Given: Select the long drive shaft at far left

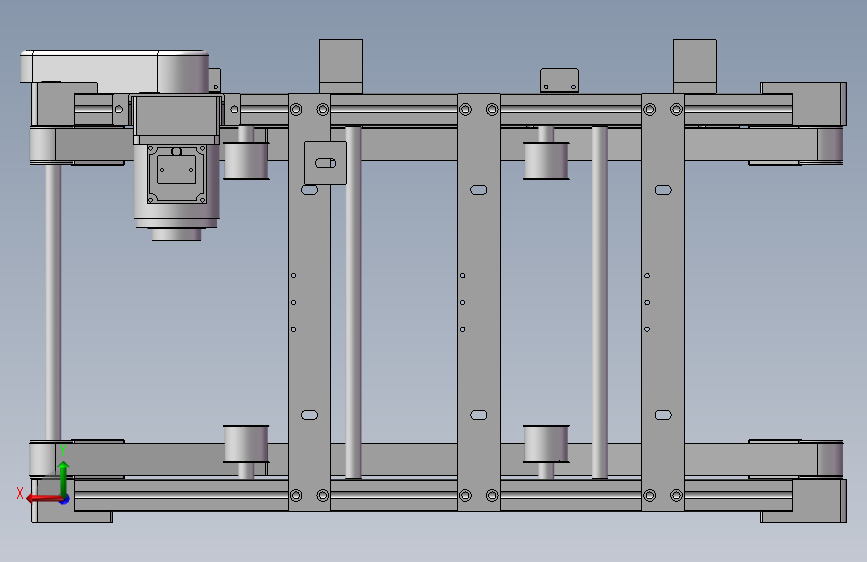Looking at the screenshot, I should click(x=53, y=302).
